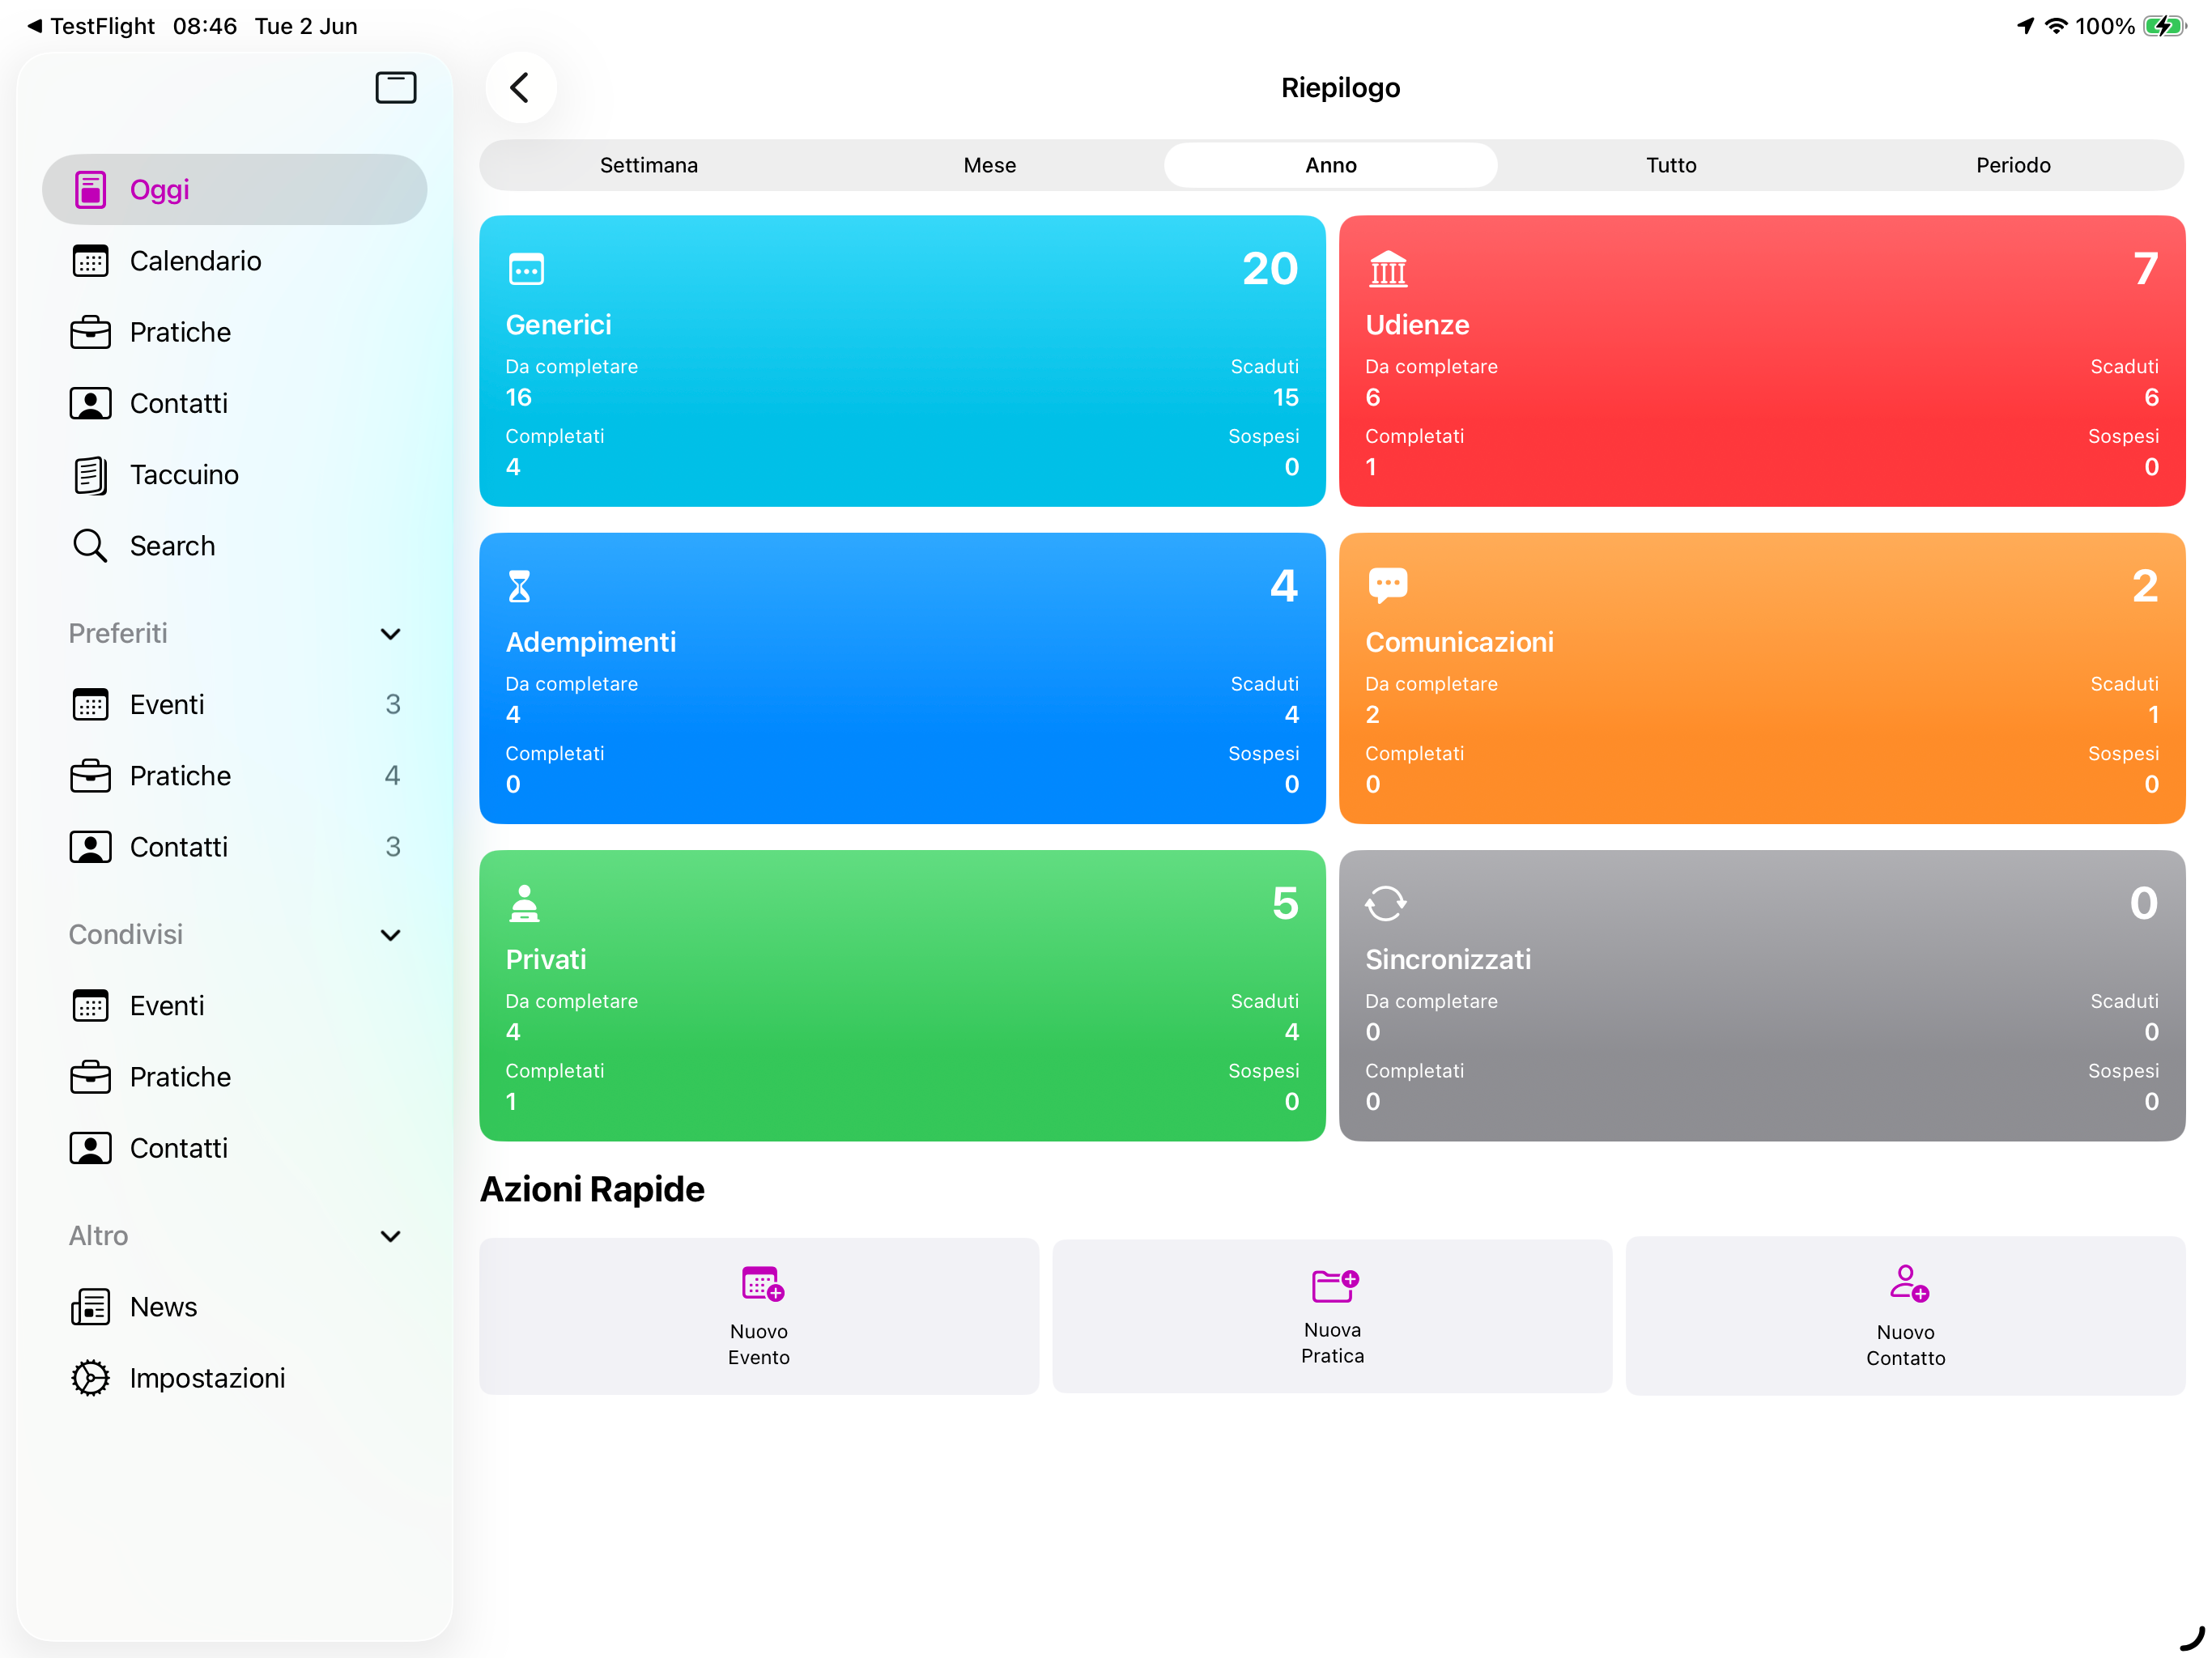The image size is (2212, 1658).
Task: Click the Sincronizzati sync arrows icon
Action: 1386,903
